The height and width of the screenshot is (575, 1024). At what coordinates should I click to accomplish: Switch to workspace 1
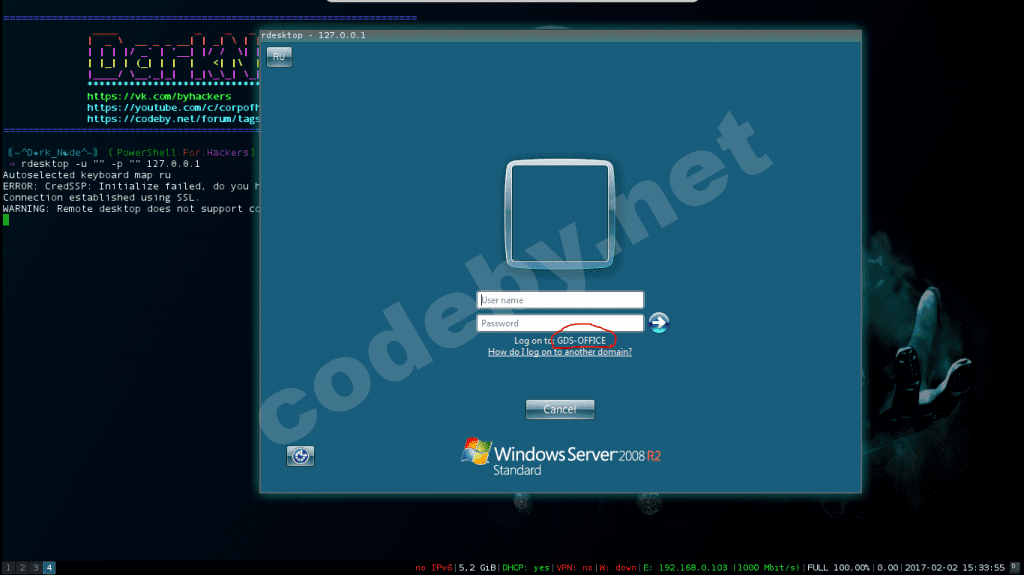pos(8,568)
